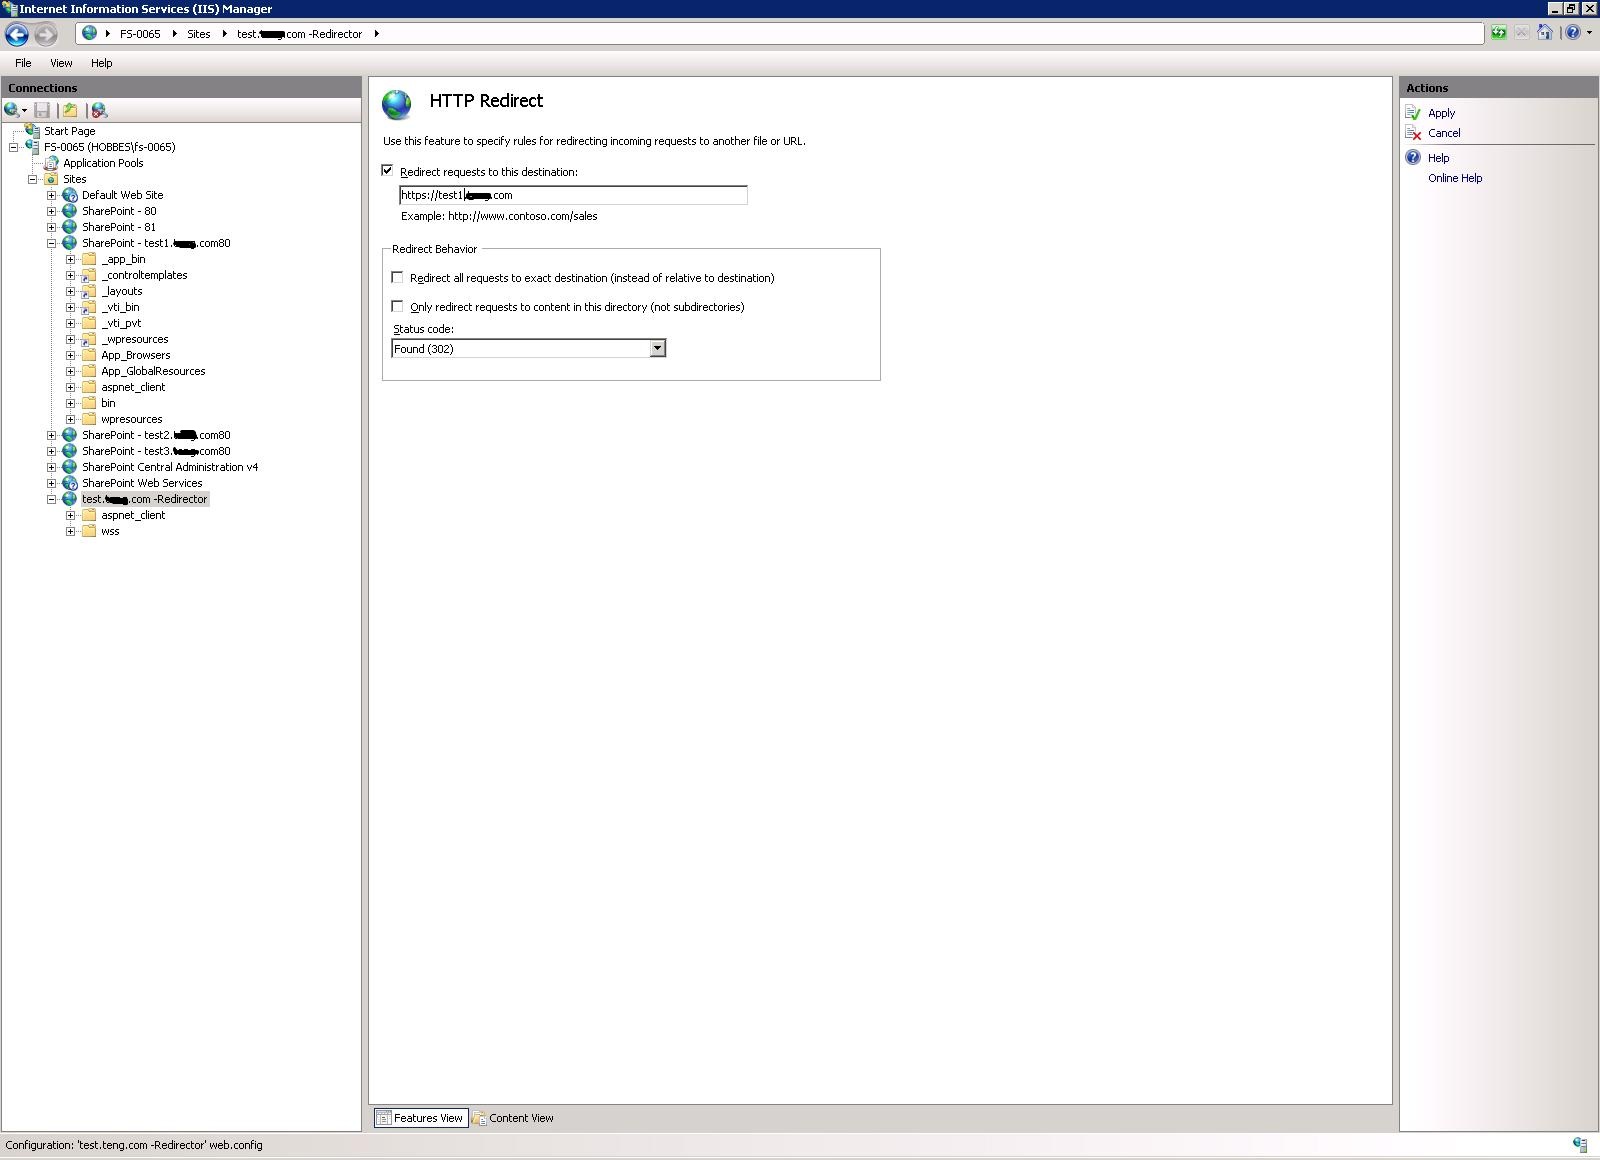
Task: Select the _layouts folder row
Action: tap(122, 291)
